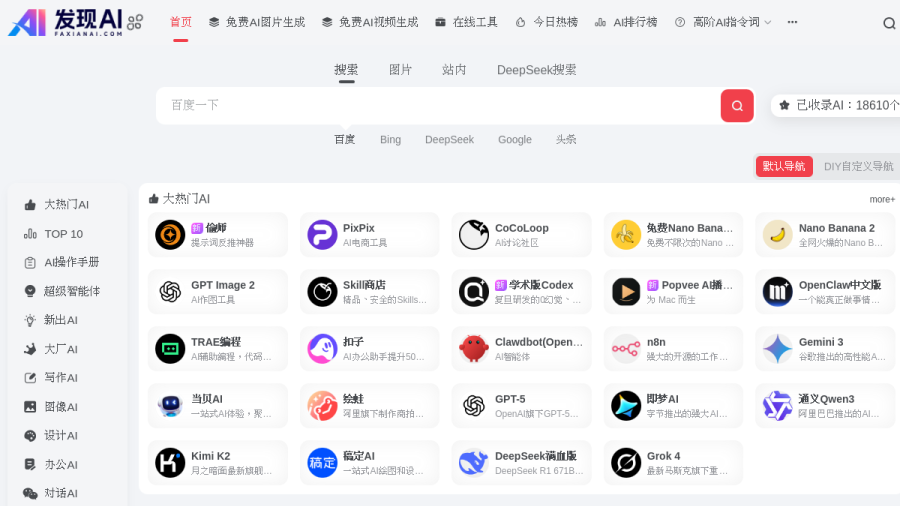Choose DeepSeek engine under the search box

[x=449, y=139]
